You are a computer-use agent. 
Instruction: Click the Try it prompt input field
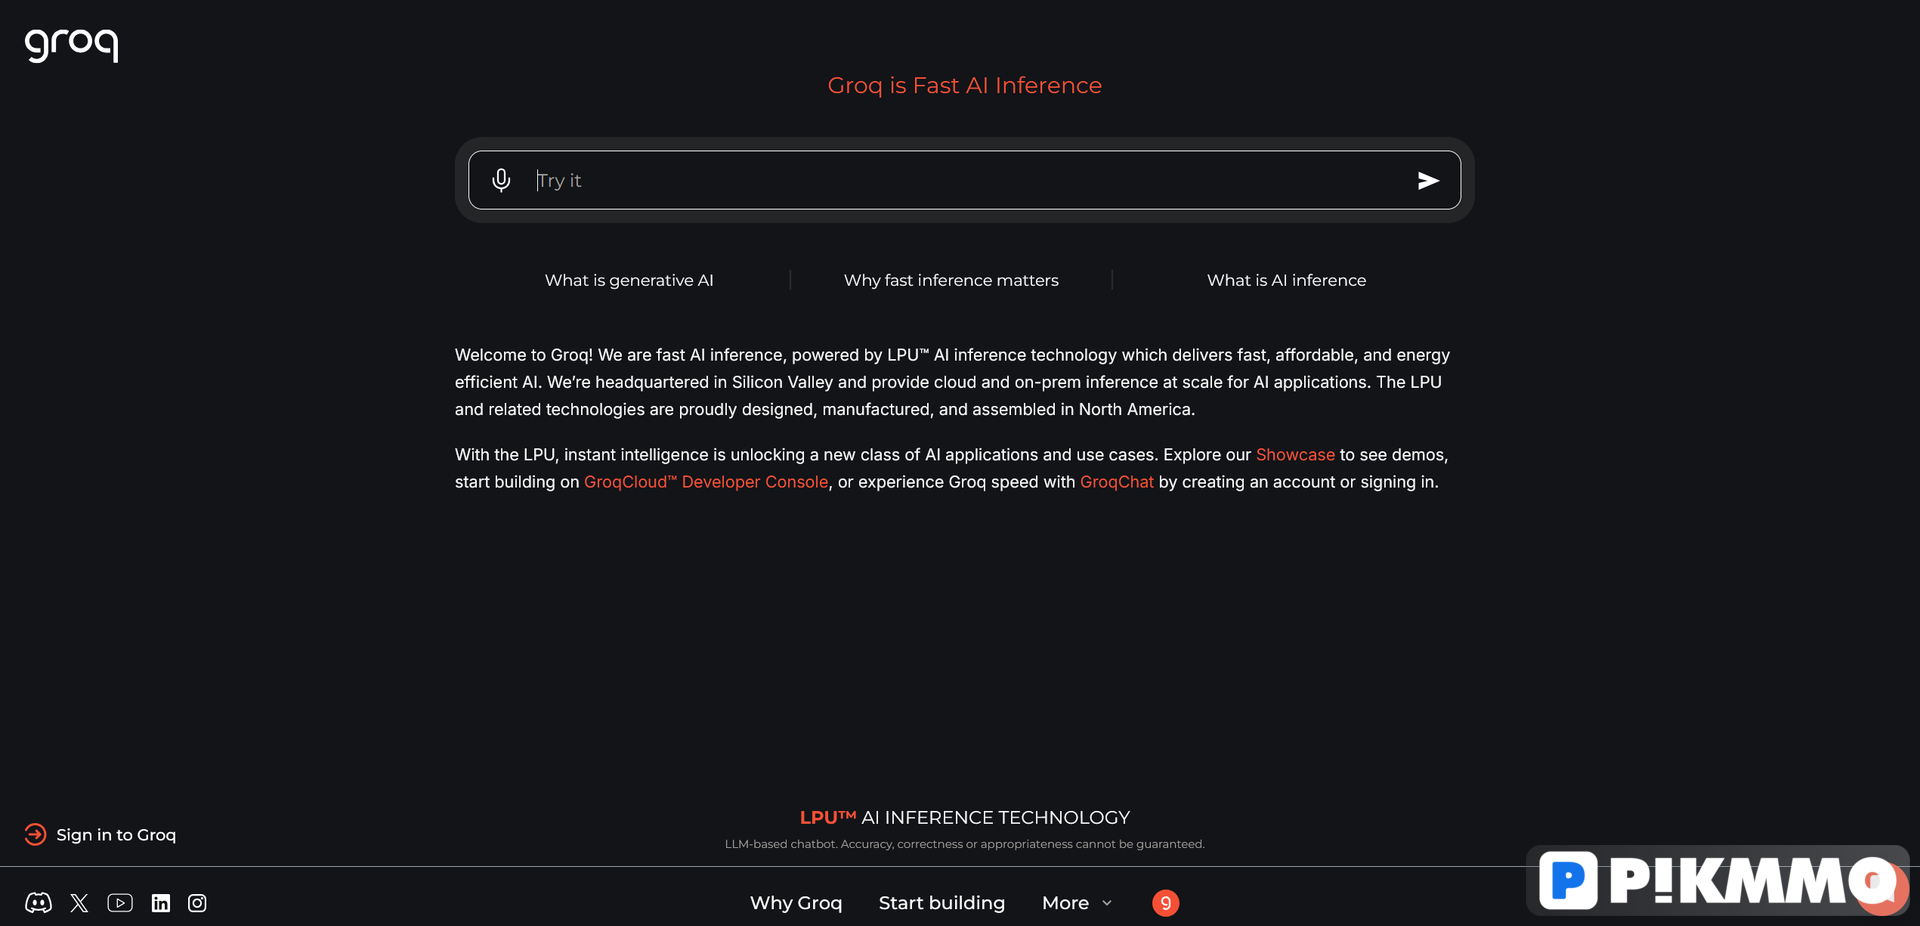[964, 180]
